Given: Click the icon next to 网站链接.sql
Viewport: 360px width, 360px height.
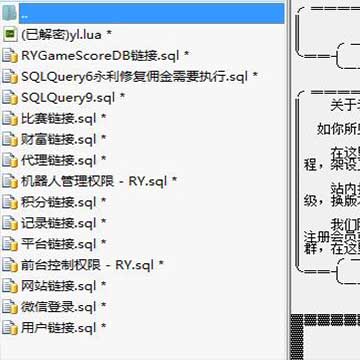Looking at the screenshot, I should click(x=10, y=286).
